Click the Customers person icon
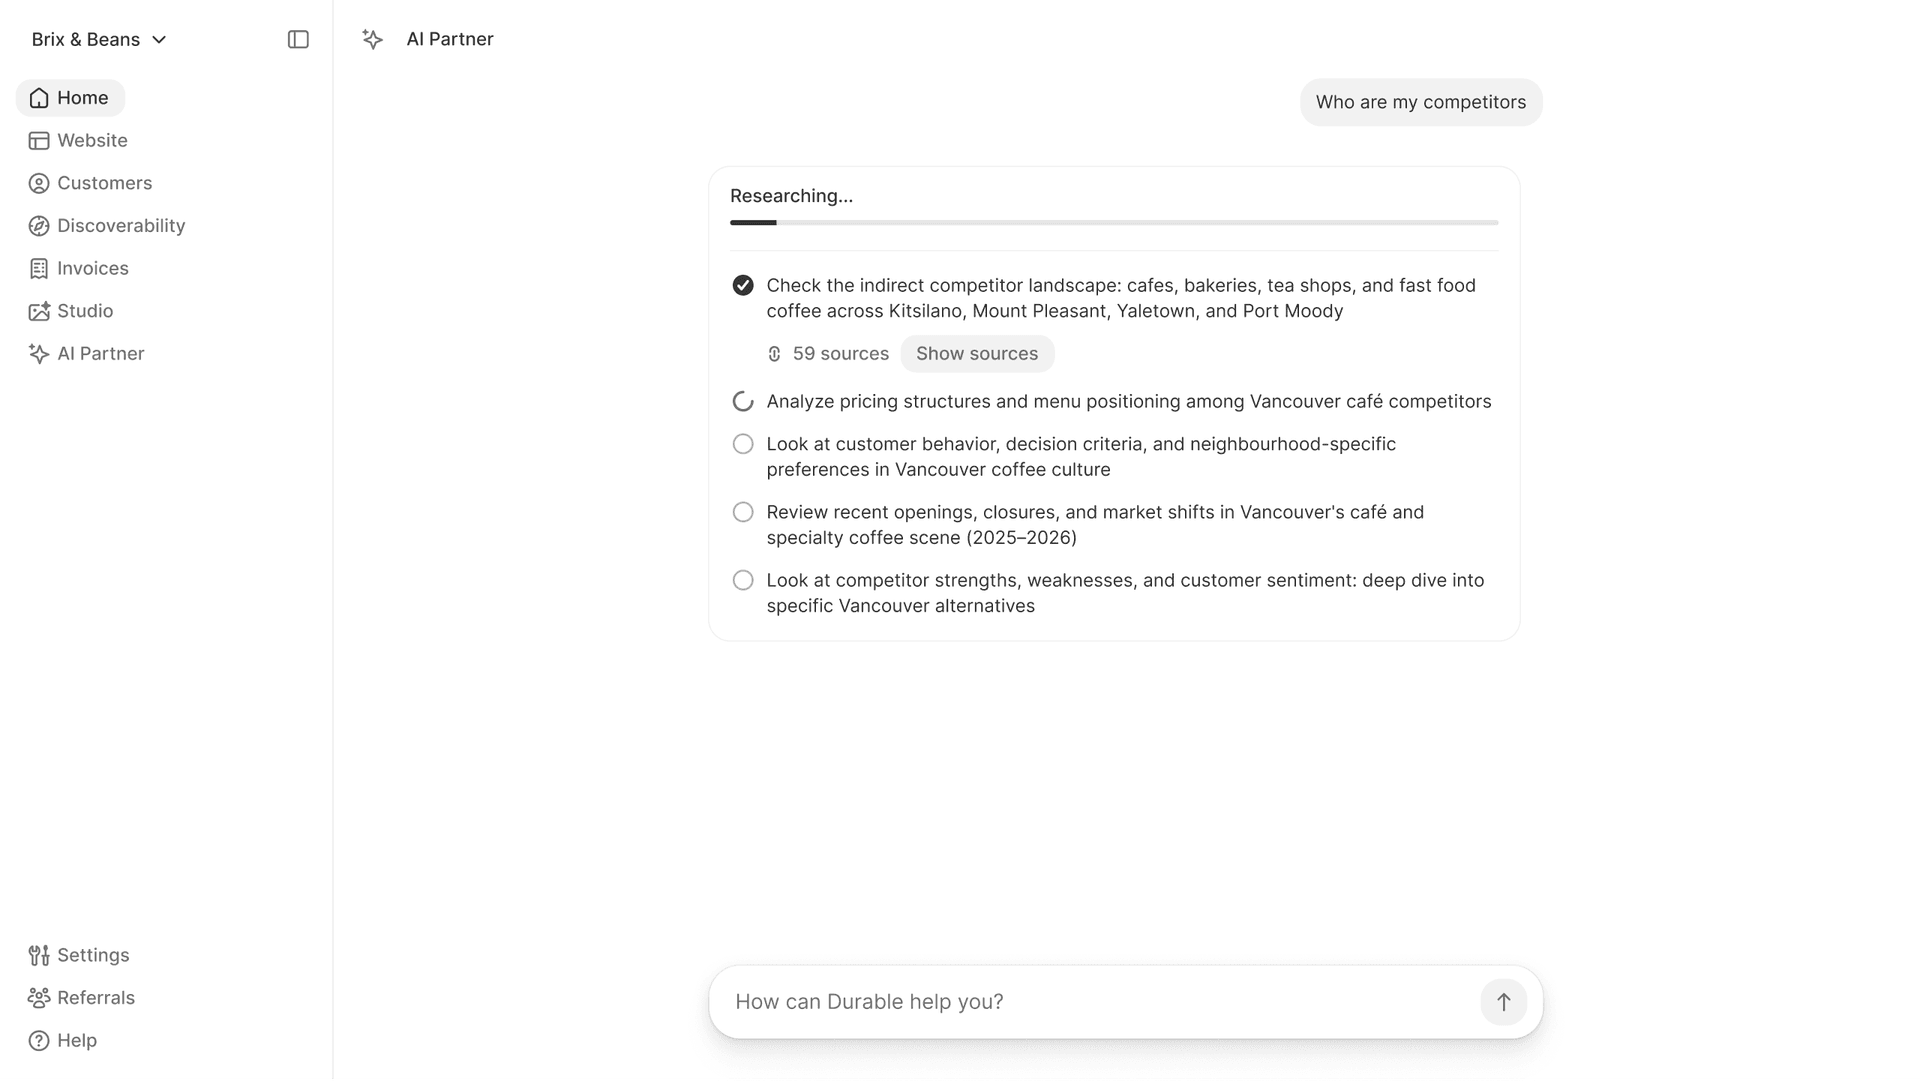 tap(39, 184)
